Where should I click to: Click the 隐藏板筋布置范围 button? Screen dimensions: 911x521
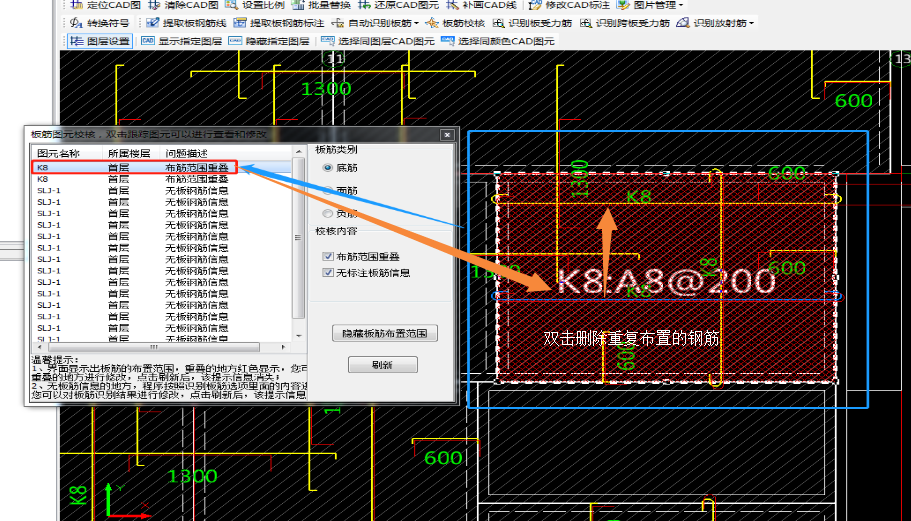(x=385, y=333)
